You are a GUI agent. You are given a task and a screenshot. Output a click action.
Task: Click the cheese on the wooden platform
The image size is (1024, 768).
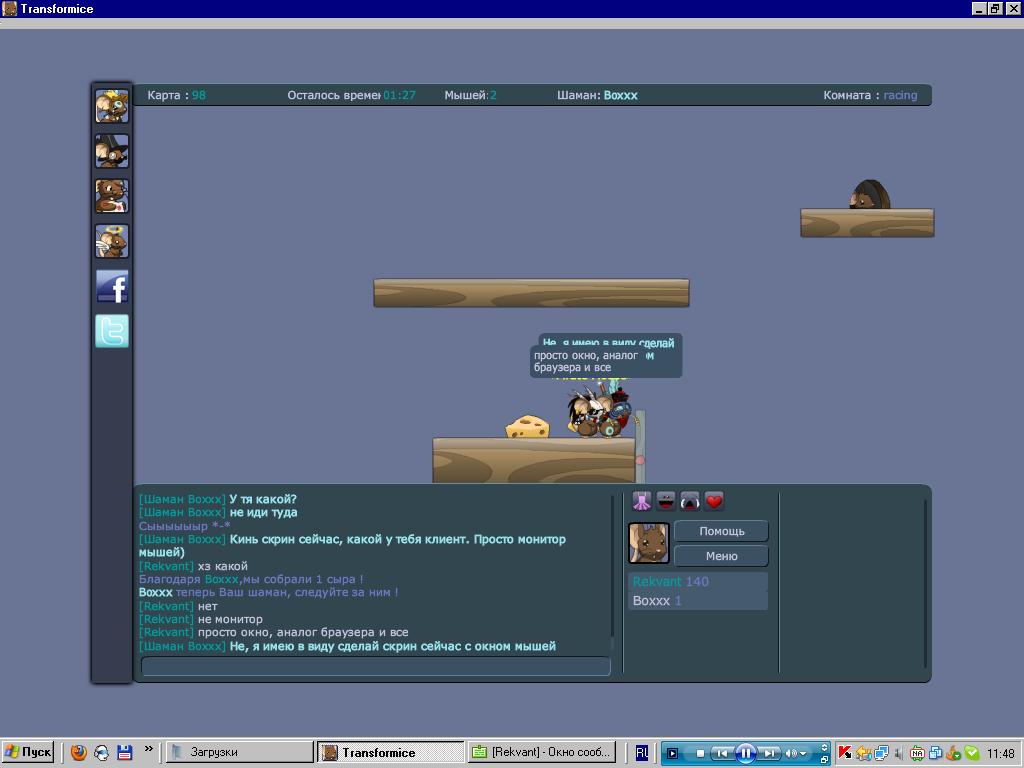527,426
